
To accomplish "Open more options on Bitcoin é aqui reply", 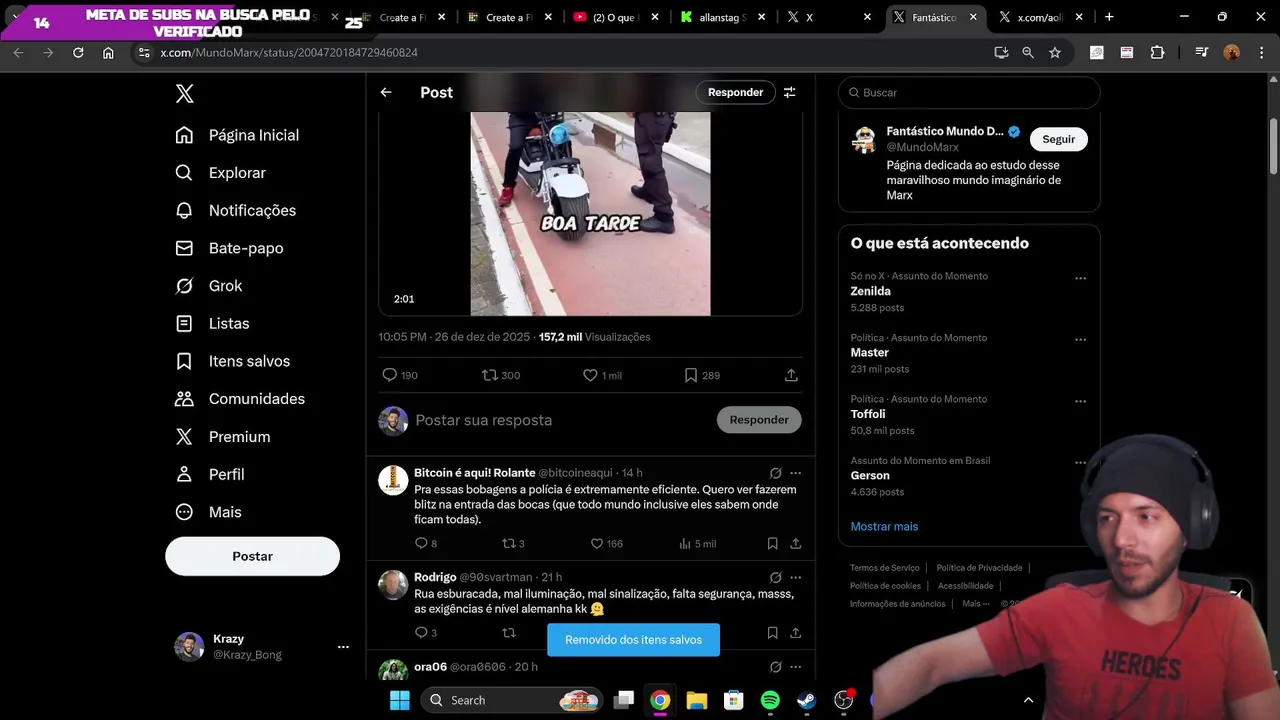I will click(x=796, y=473).
